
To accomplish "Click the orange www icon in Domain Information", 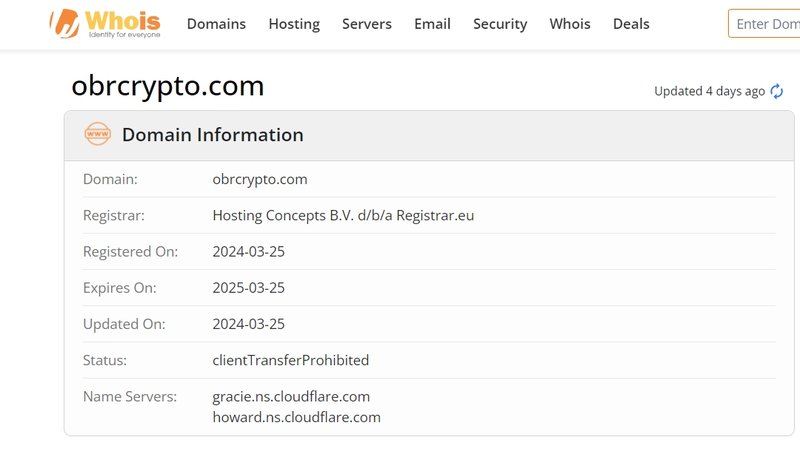I will (x=98, y=135).
